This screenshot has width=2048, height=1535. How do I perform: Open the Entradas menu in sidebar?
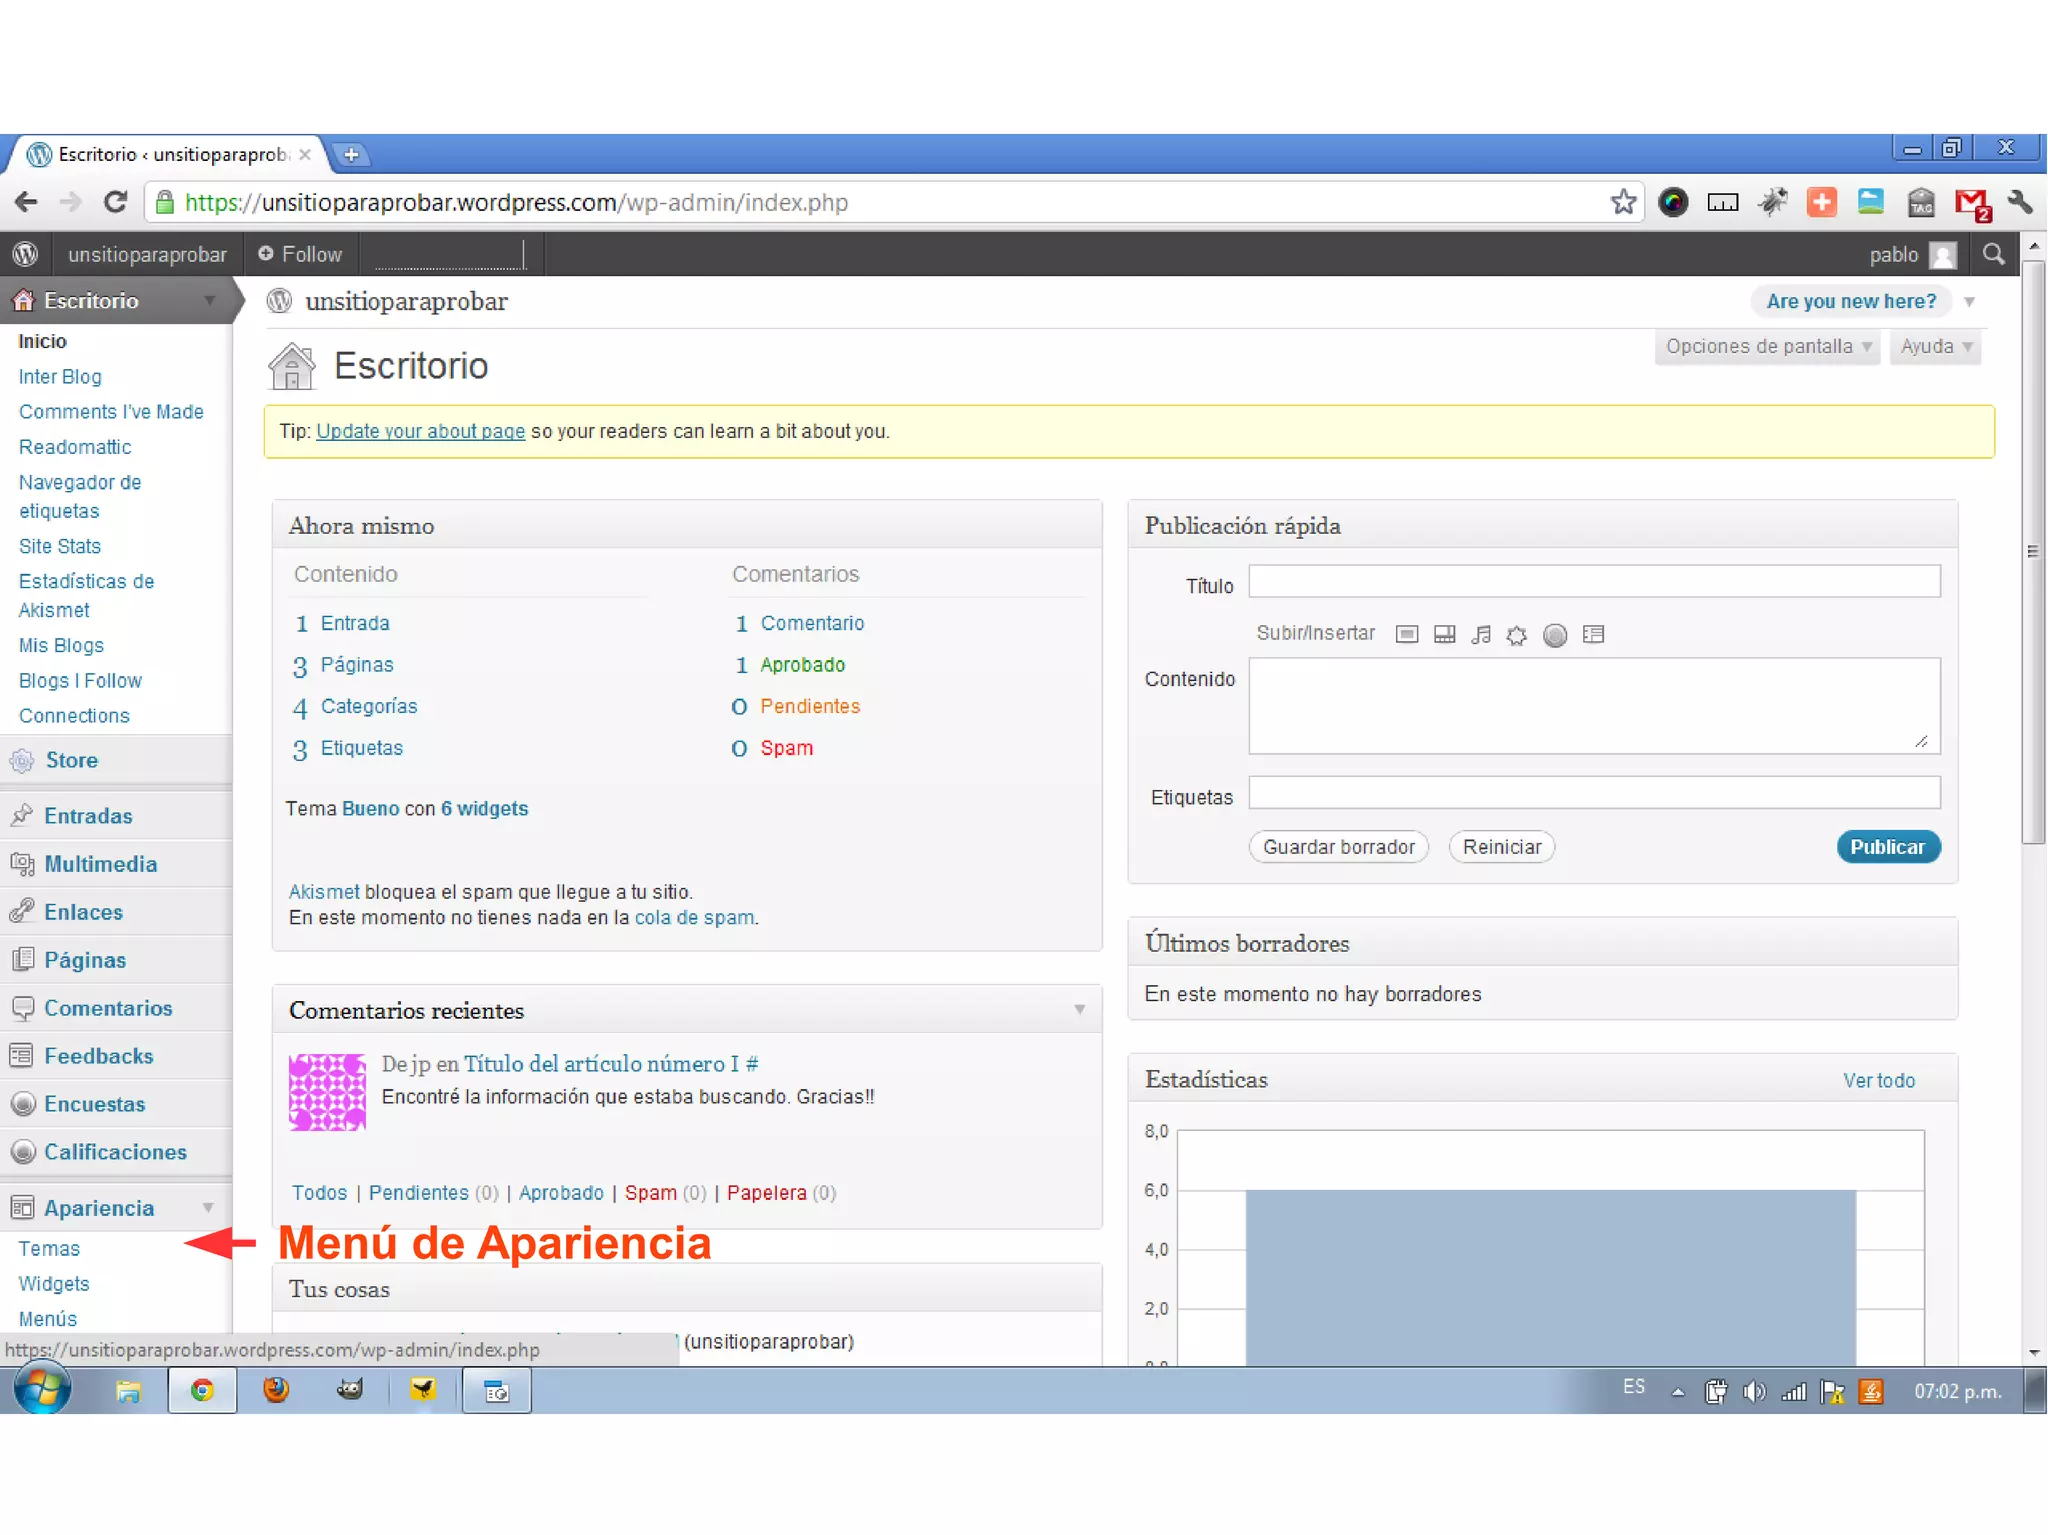click(88, 815)
